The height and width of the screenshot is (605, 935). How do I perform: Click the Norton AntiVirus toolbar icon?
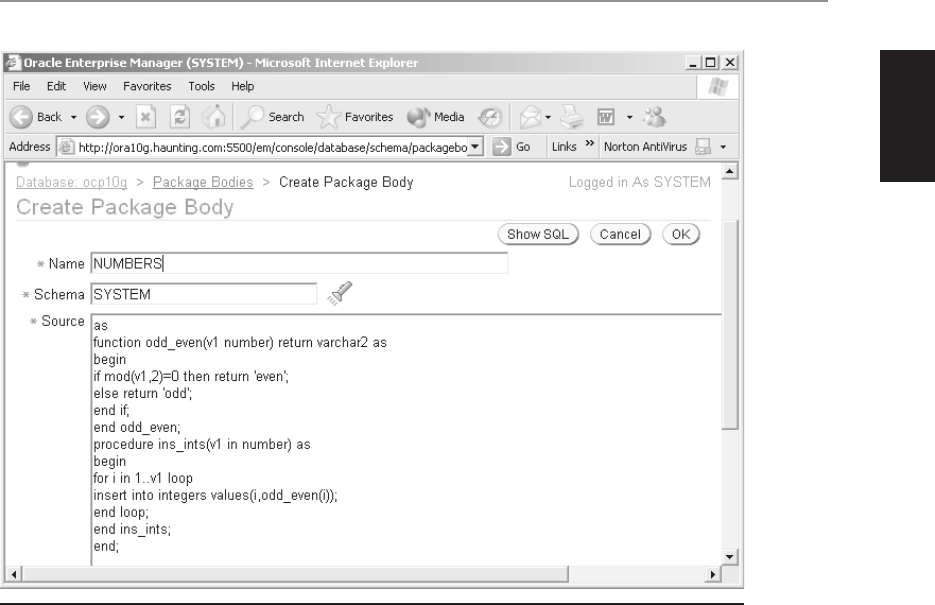(x=704, y=147)
